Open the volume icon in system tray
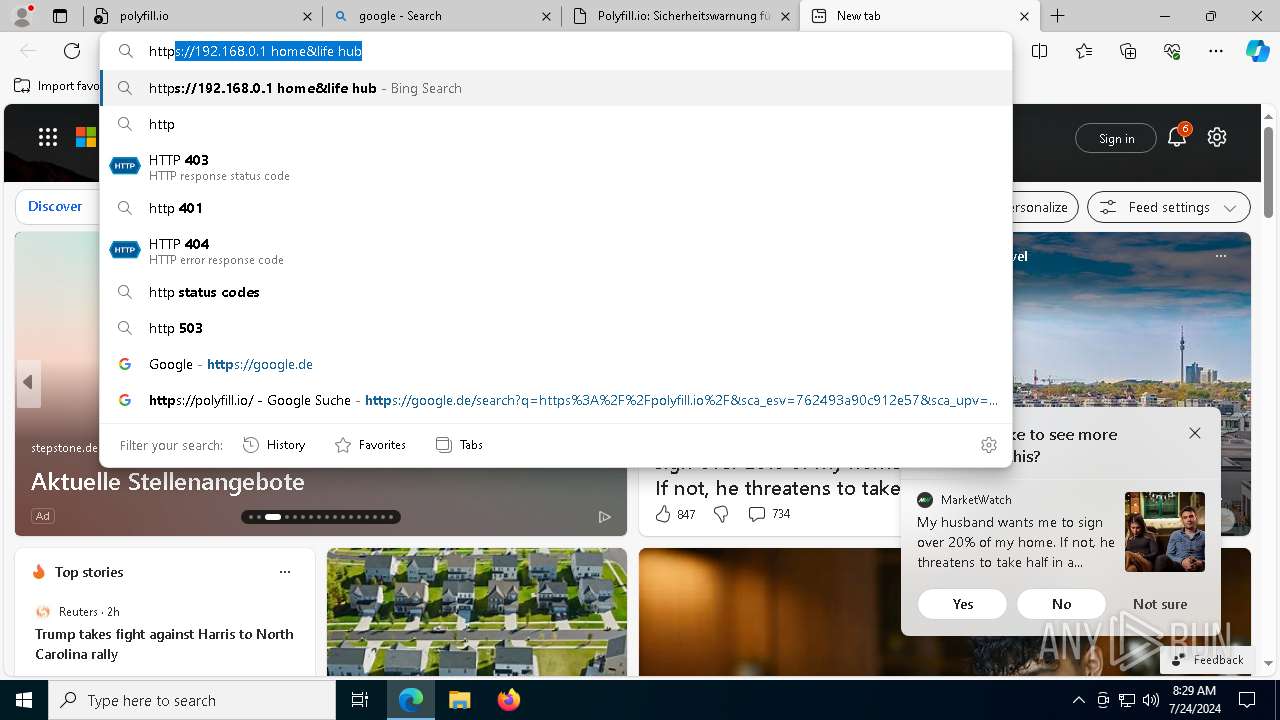Screen dimensions: 1280x720 [x=1150, y=700]
